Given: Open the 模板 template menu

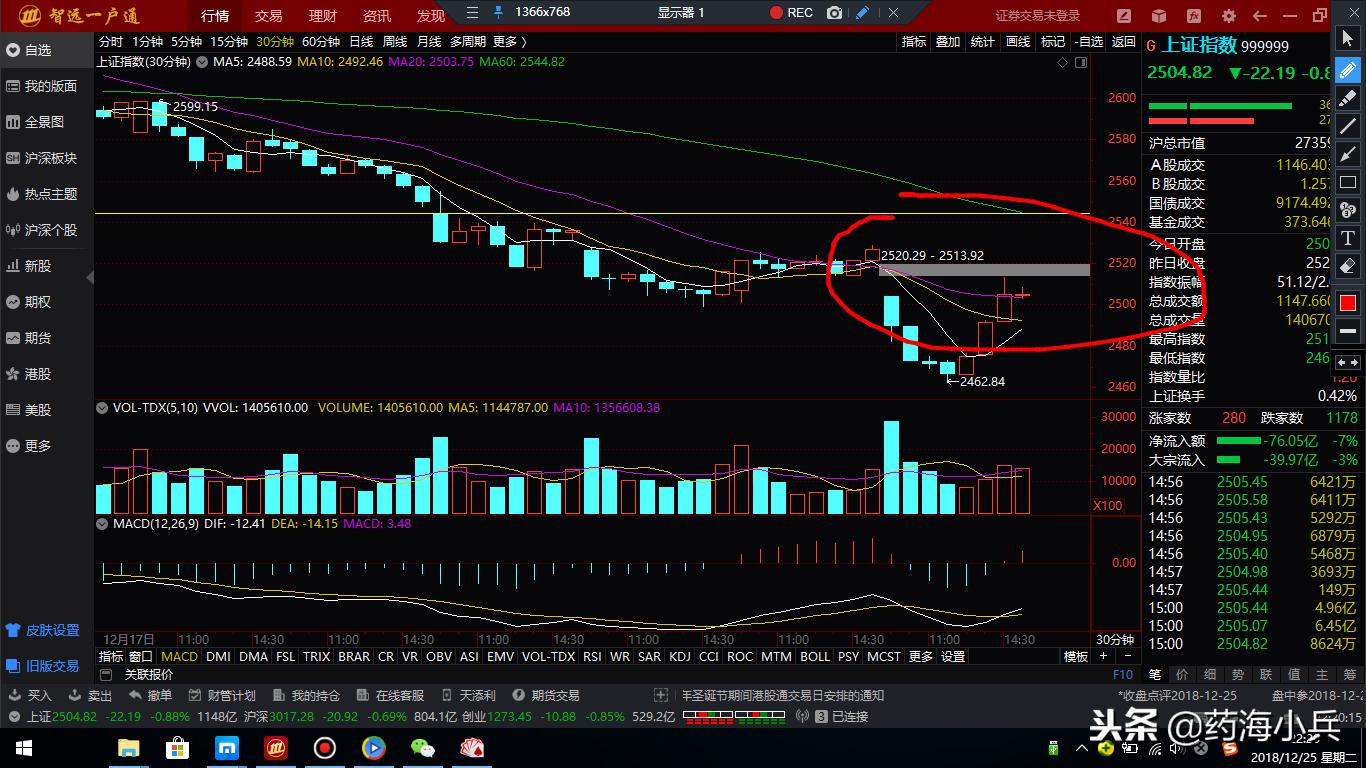Looking at the screenshot, I should [1076, 657].
